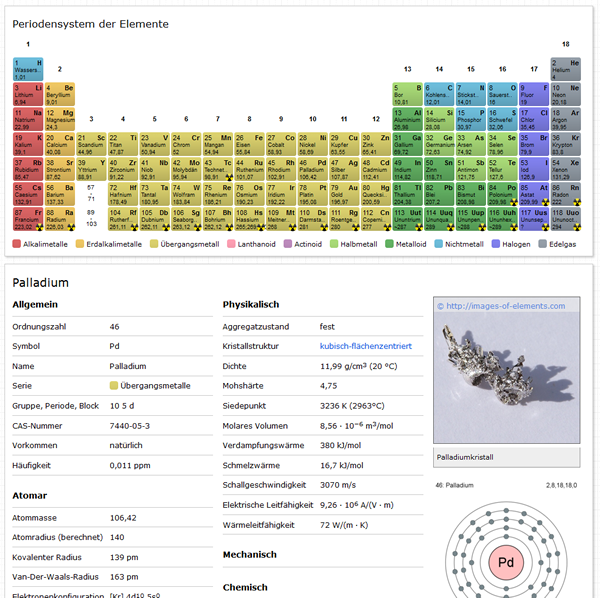Click the Platin (Pt) element tile
This screenshot has width=600, height=598.
pos(313,194)
